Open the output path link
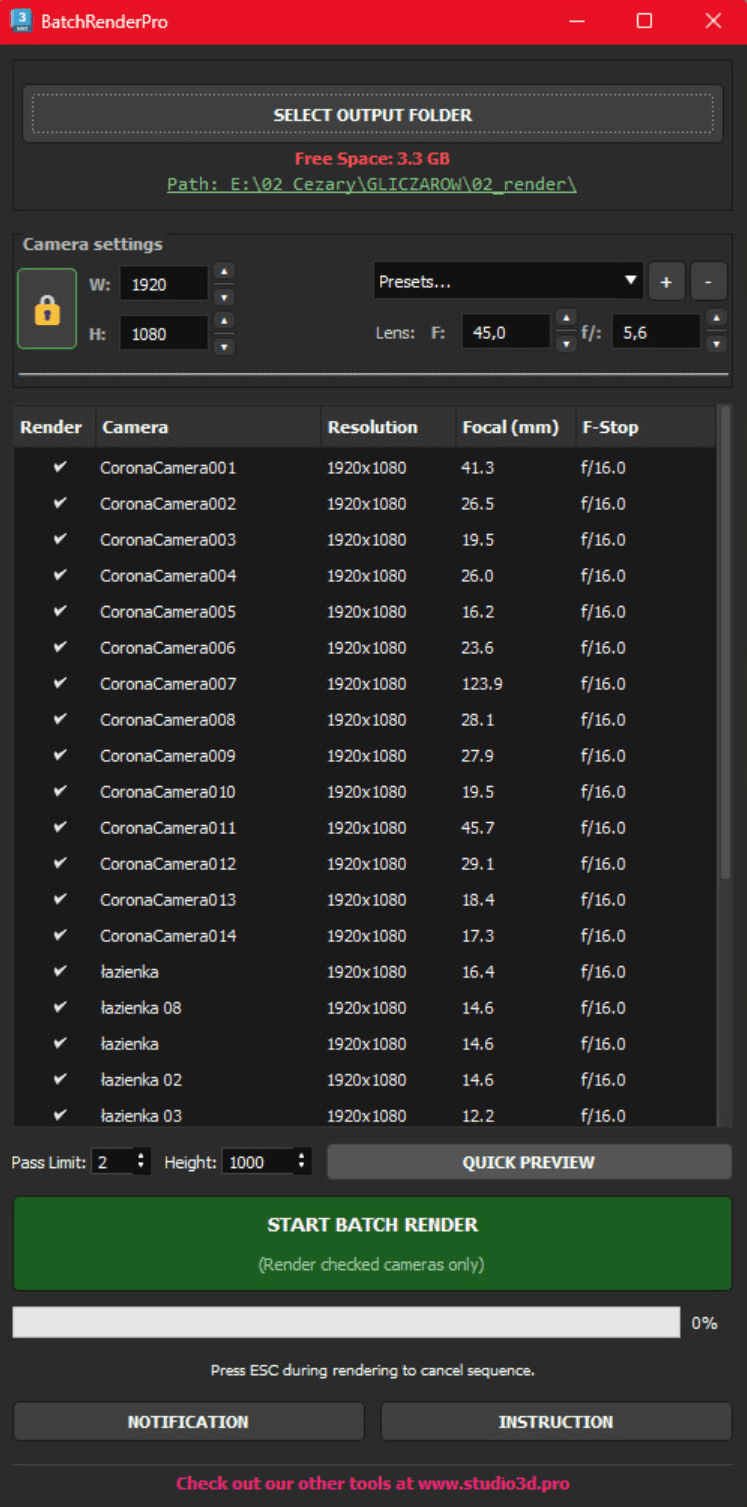Image resolution: width=747 pixels, height=1507 pixels. point(372,184)
